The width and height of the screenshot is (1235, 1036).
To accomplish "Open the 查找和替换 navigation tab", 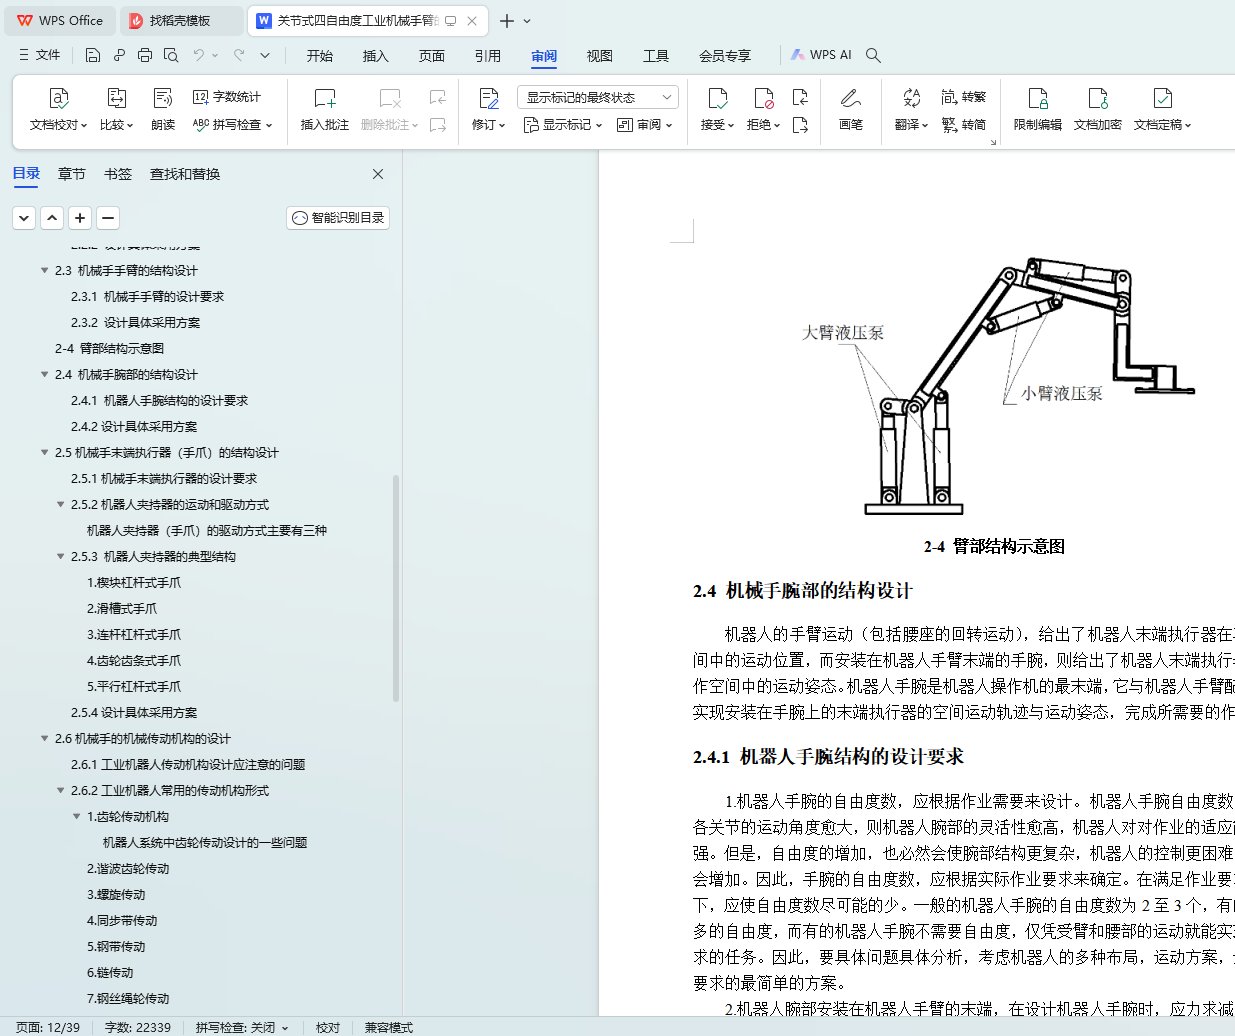I will (185, 174).
